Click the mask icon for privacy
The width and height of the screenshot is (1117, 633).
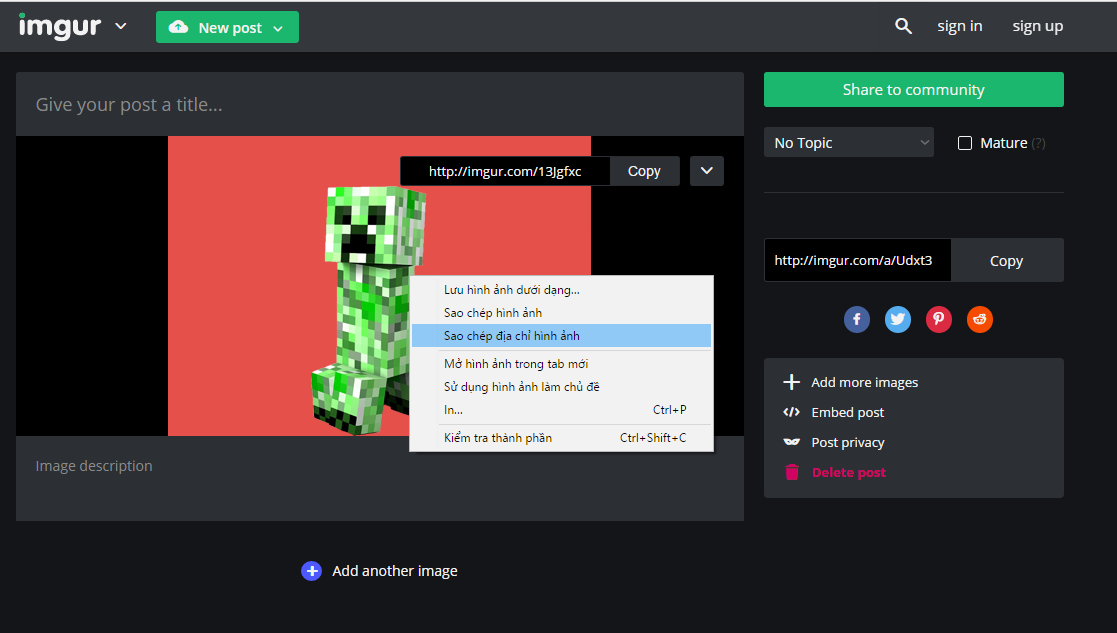[791, 442]
